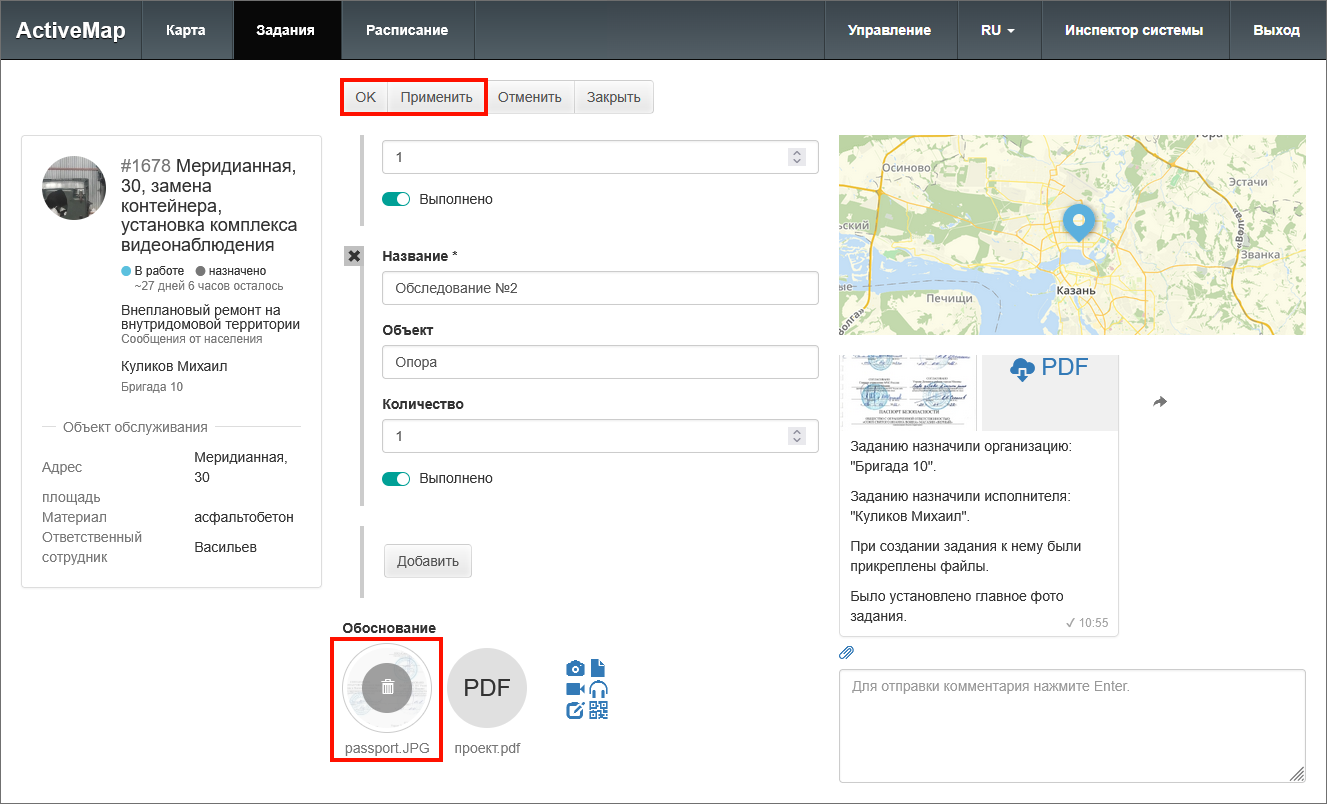Click the Добавить button

pos(427,561)
